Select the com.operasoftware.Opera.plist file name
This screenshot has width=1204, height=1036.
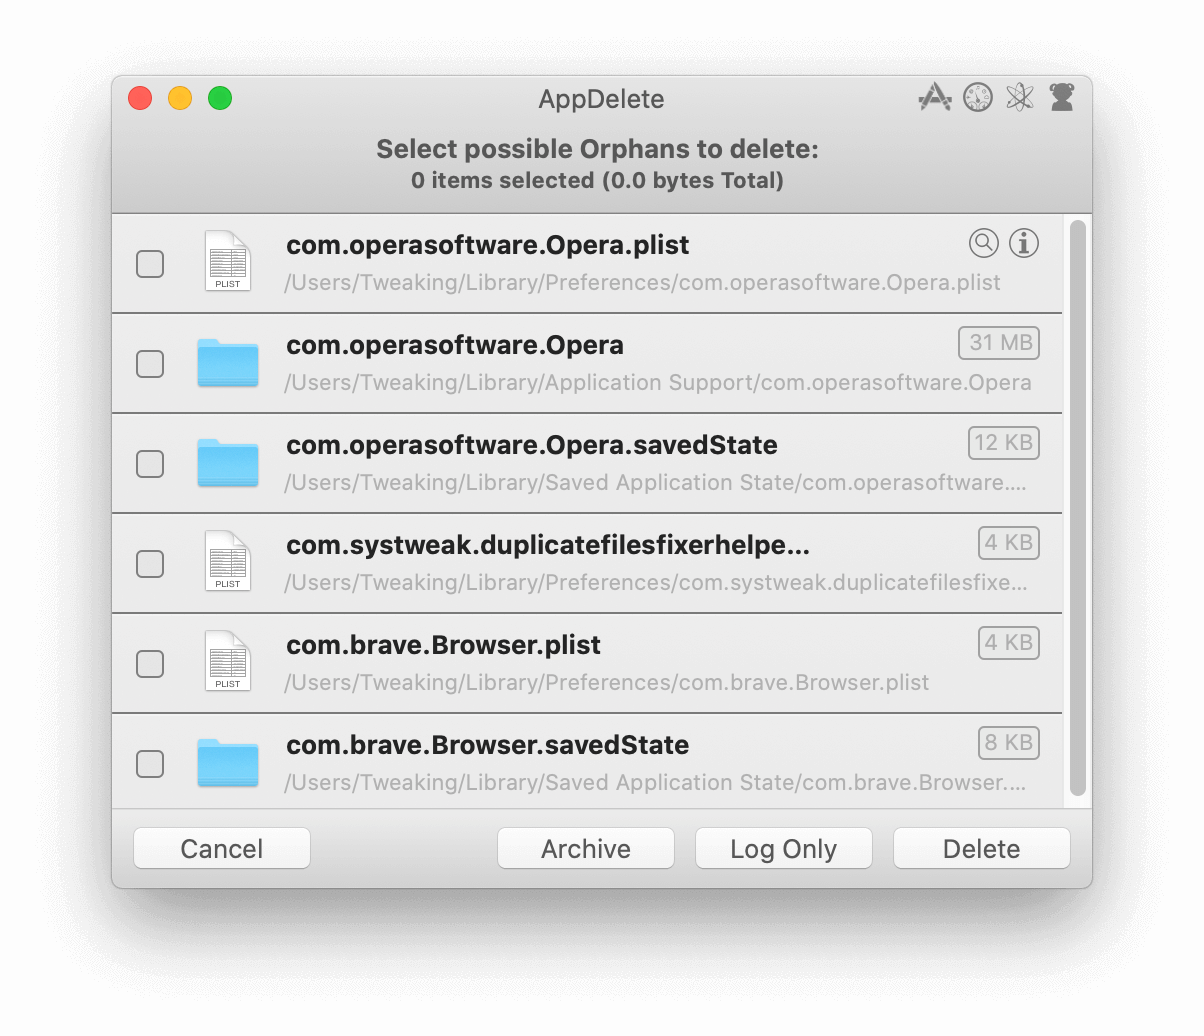click(488, 245)
